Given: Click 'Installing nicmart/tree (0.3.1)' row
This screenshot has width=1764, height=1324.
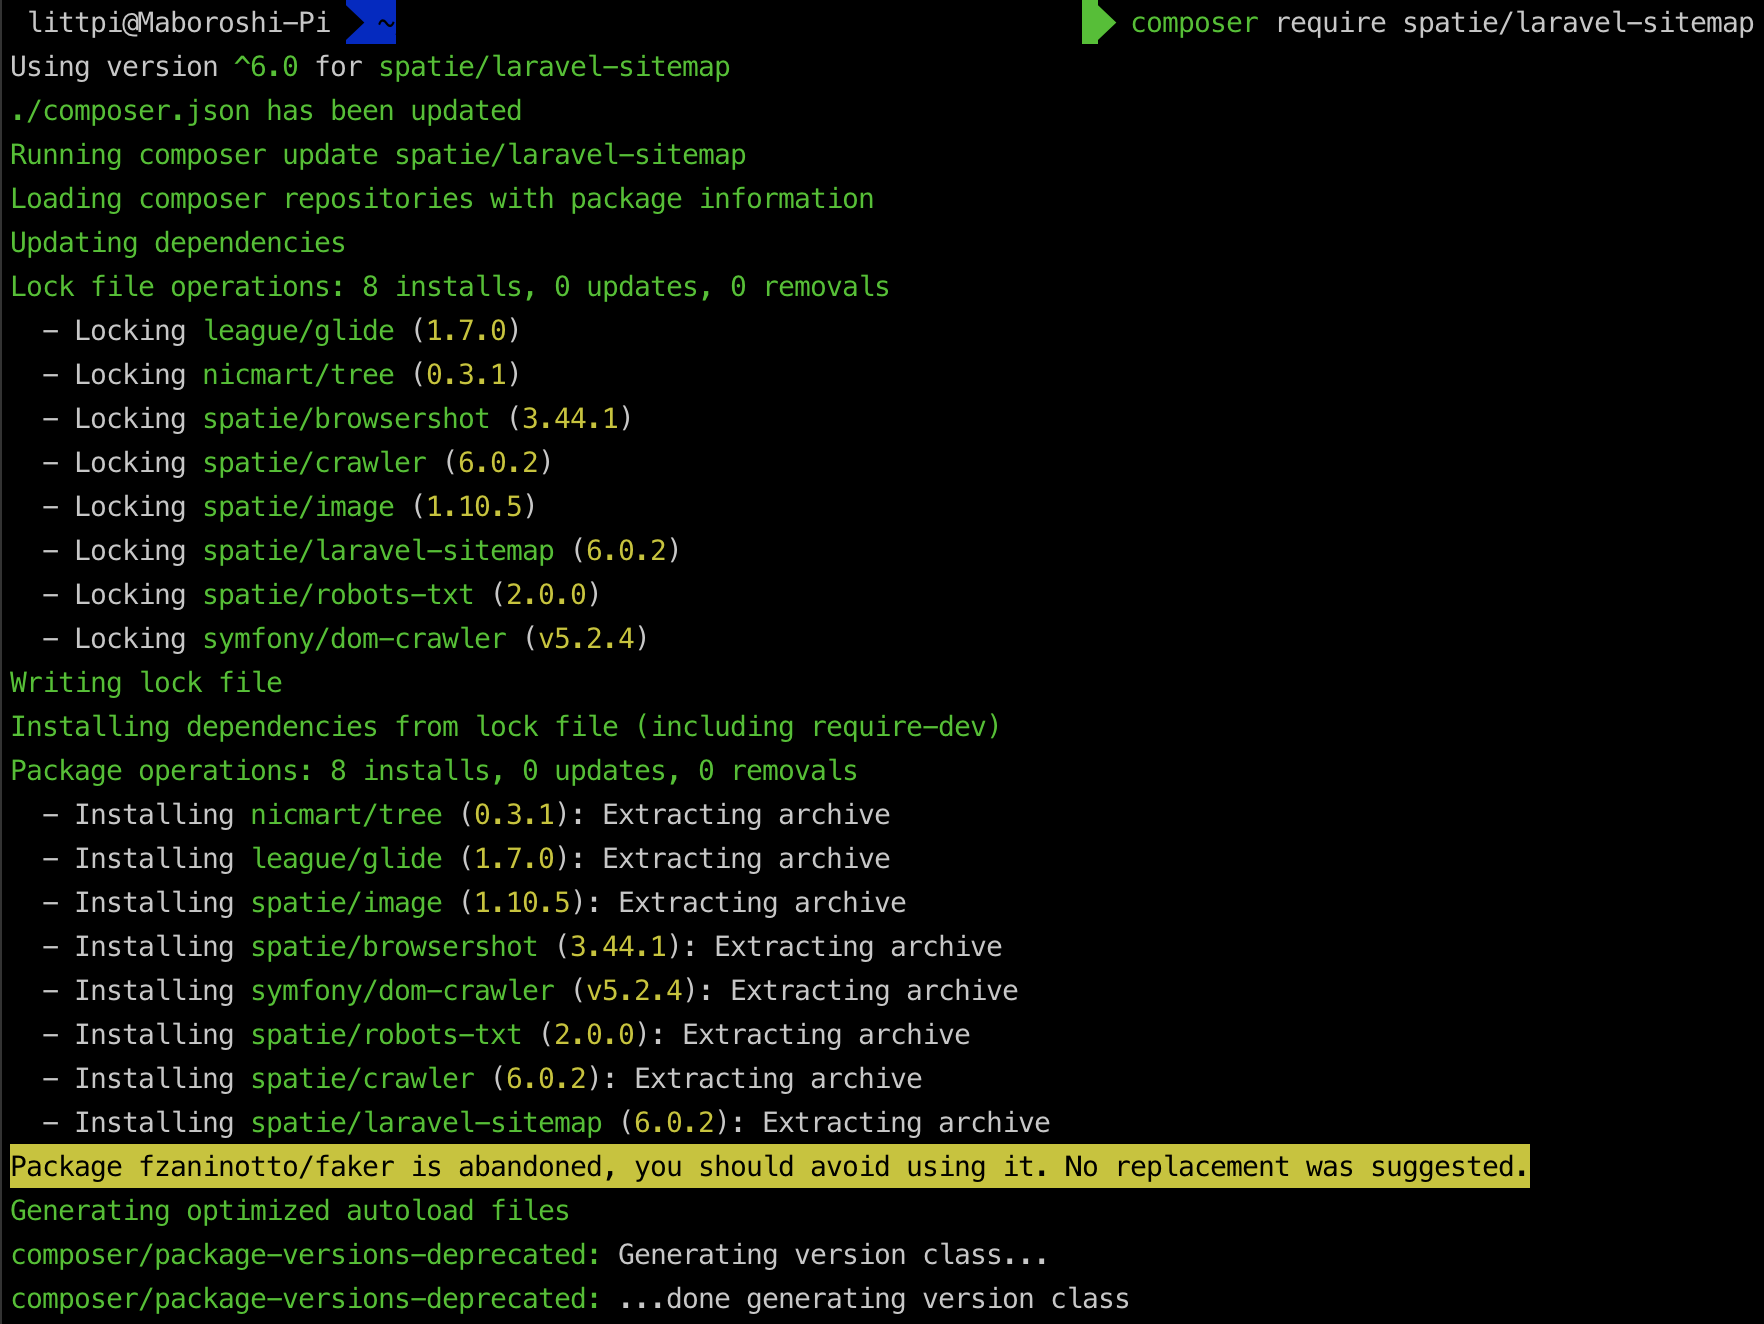Looking at the screenshot, I should (x=466, y=815).
